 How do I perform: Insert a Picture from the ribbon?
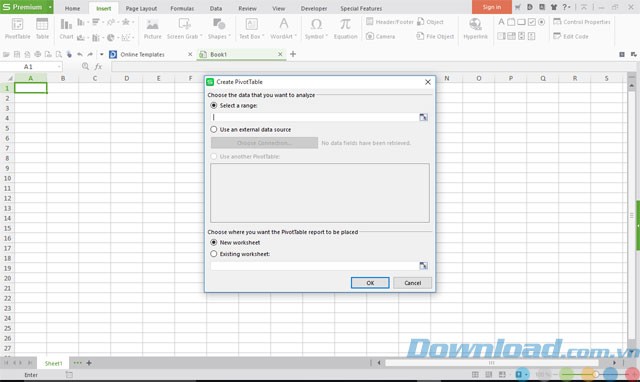click(152, 29)
